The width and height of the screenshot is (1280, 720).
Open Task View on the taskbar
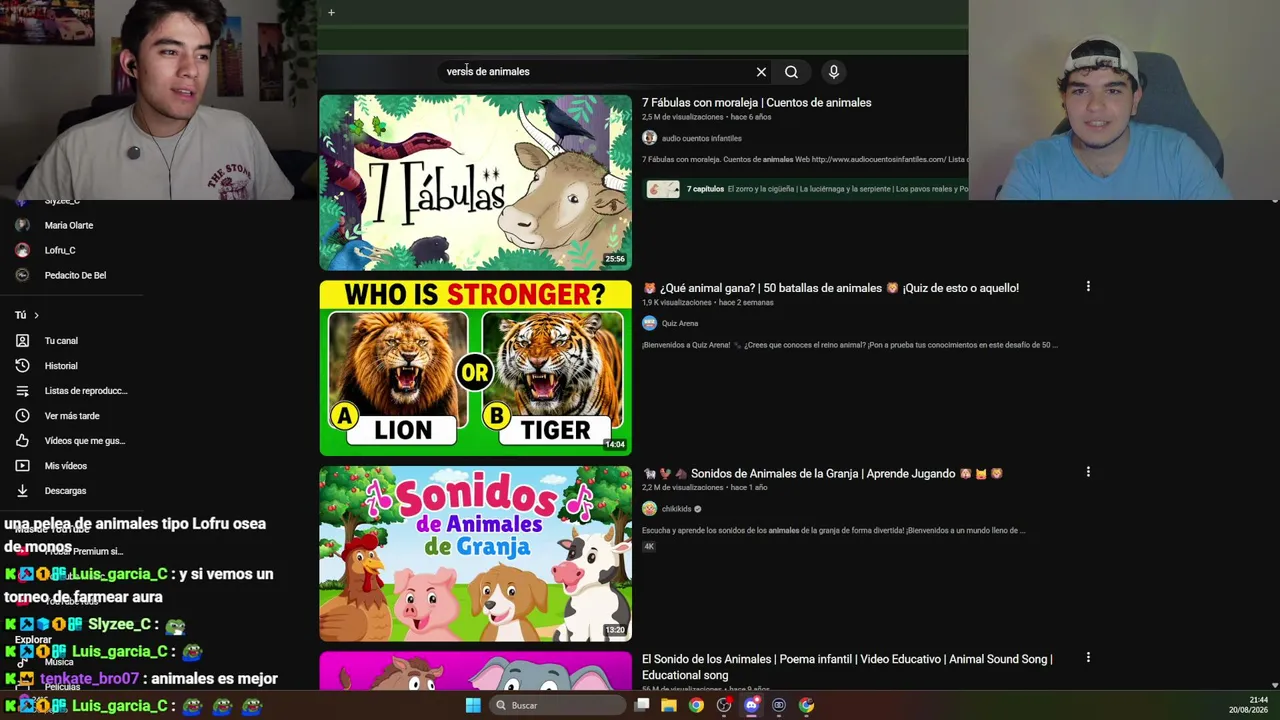click(x=642, y=705)
